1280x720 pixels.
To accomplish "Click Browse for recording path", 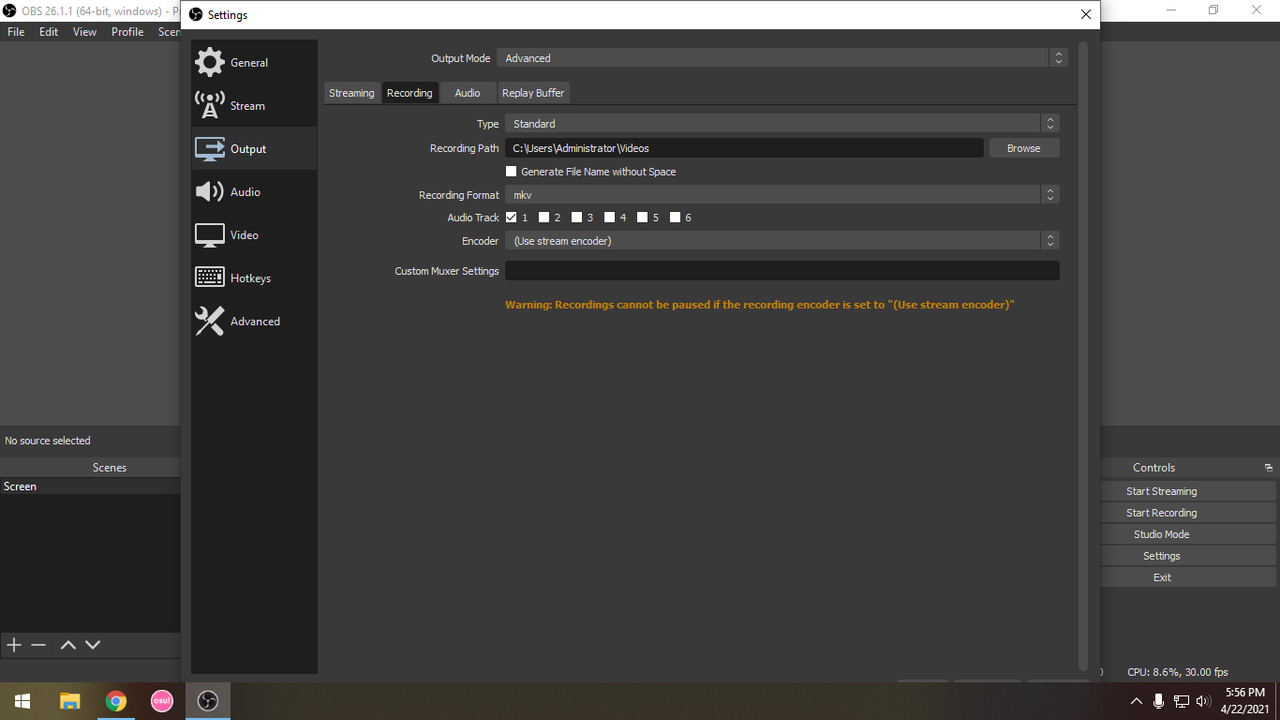I will click(x=1024, y=148).
